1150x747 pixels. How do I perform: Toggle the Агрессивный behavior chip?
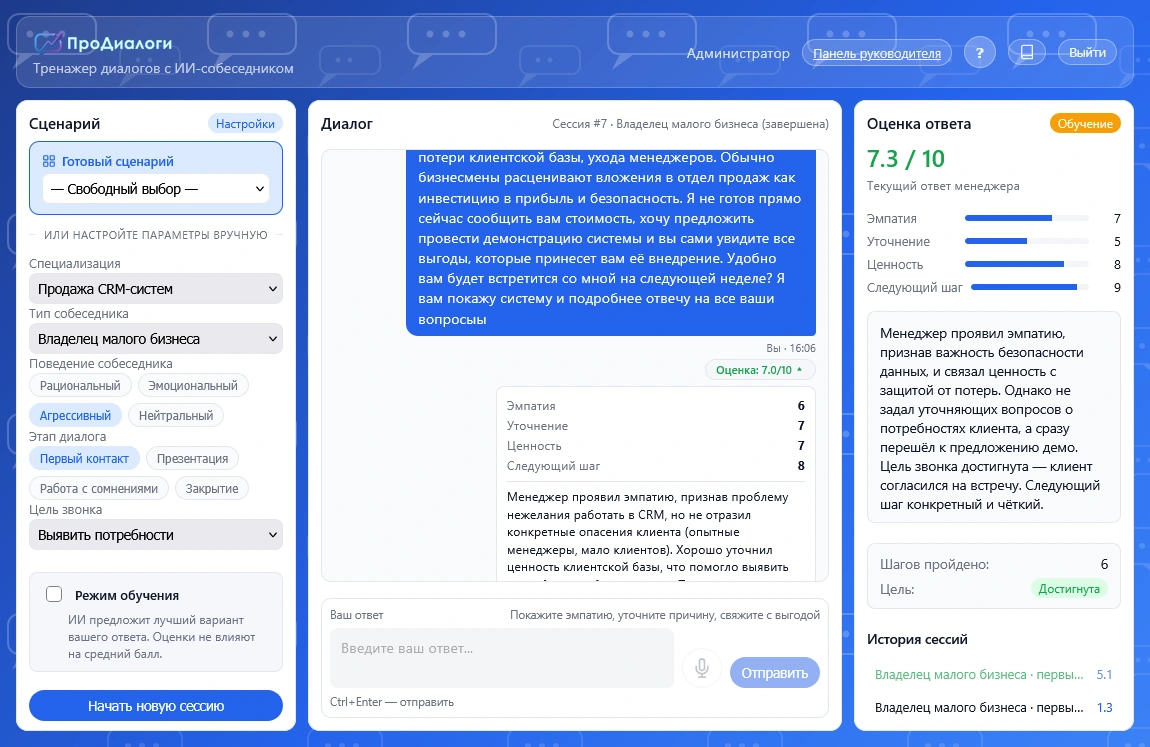click(x=75, y=416)
